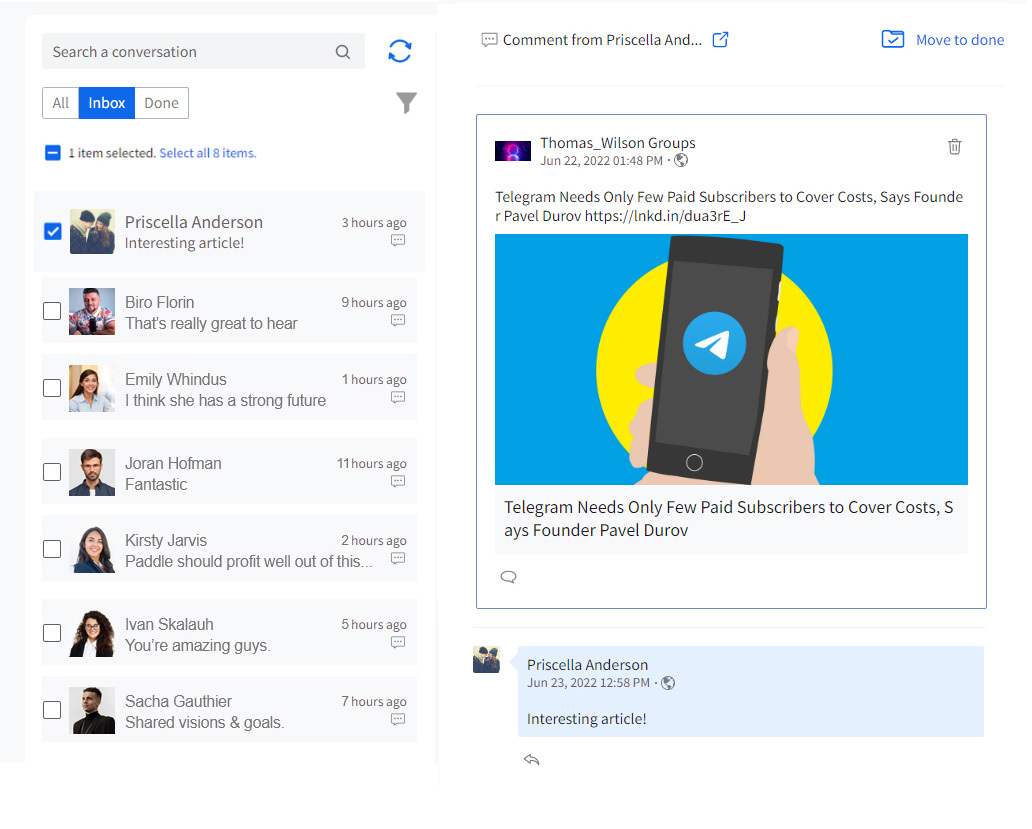Open Kirsty Jarvis 'Paddle should profit' message

point(248,562)
